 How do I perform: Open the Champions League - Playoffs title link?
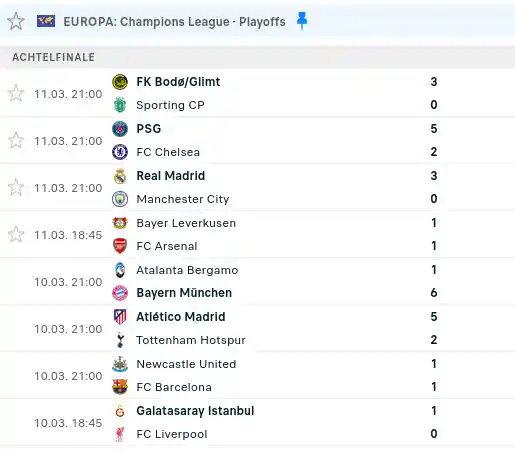(x=174, y=22)
